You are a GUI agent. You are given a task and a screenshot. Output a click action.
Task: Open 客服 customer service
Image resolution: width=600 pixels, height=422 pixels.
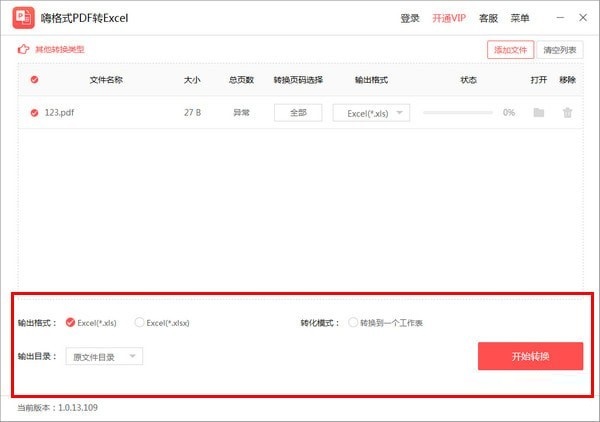(488, 18)
